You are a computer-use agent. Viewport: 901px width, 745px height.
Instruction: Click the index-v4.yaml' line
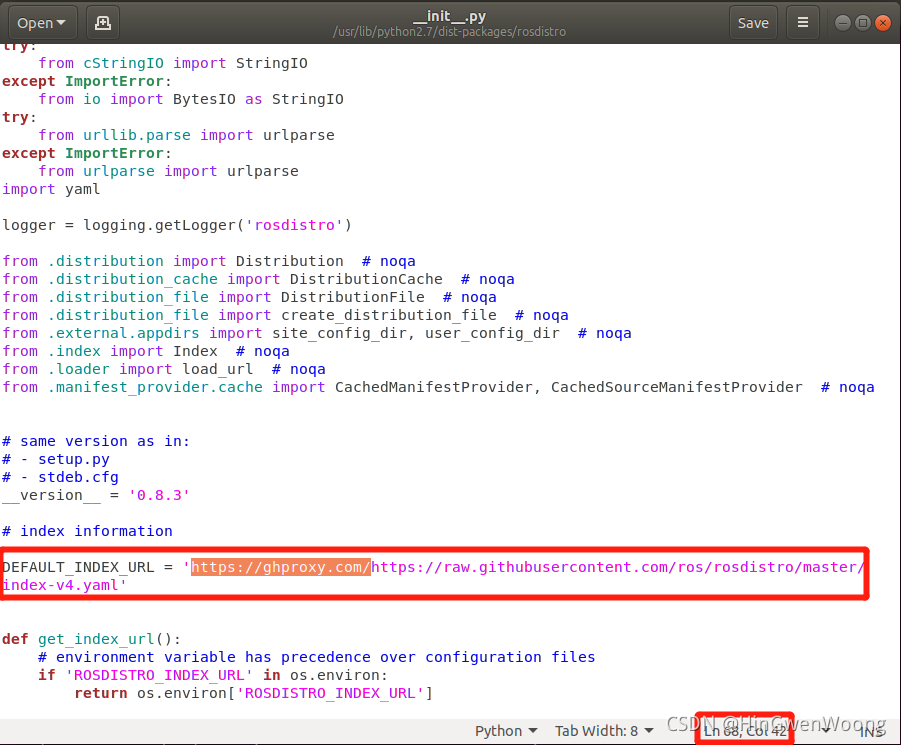click(64, 585)
